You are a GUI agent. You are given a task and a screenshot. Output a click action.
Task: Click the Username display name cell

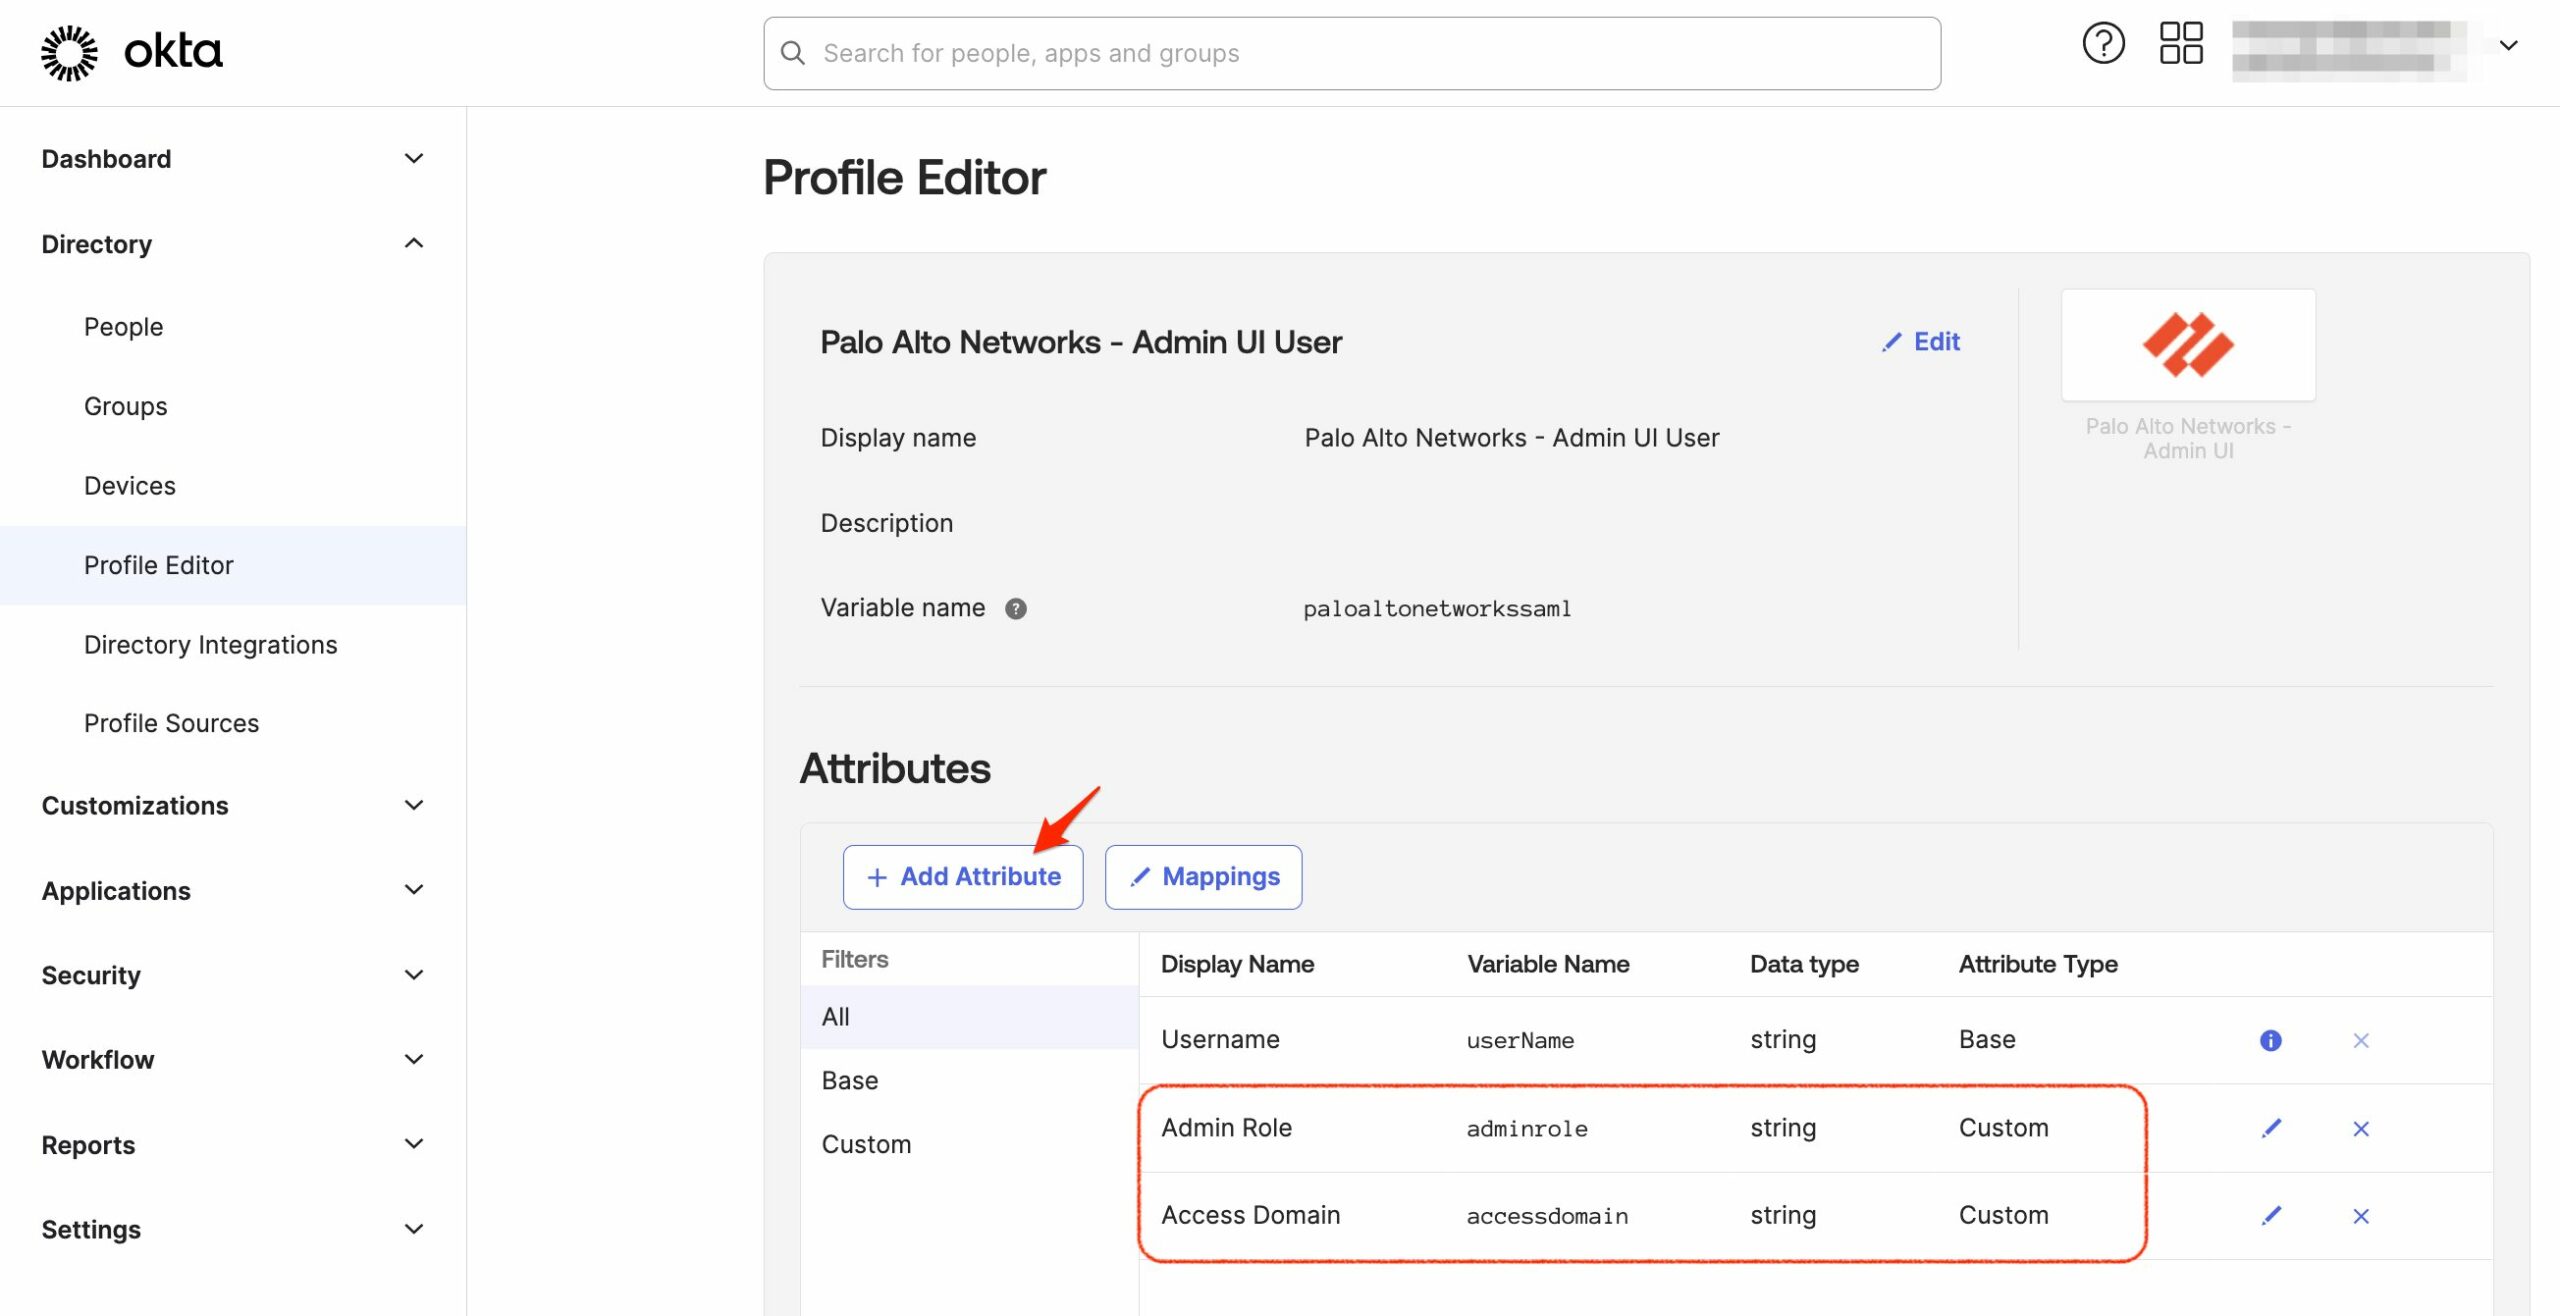click(x=1220, y=1040)
